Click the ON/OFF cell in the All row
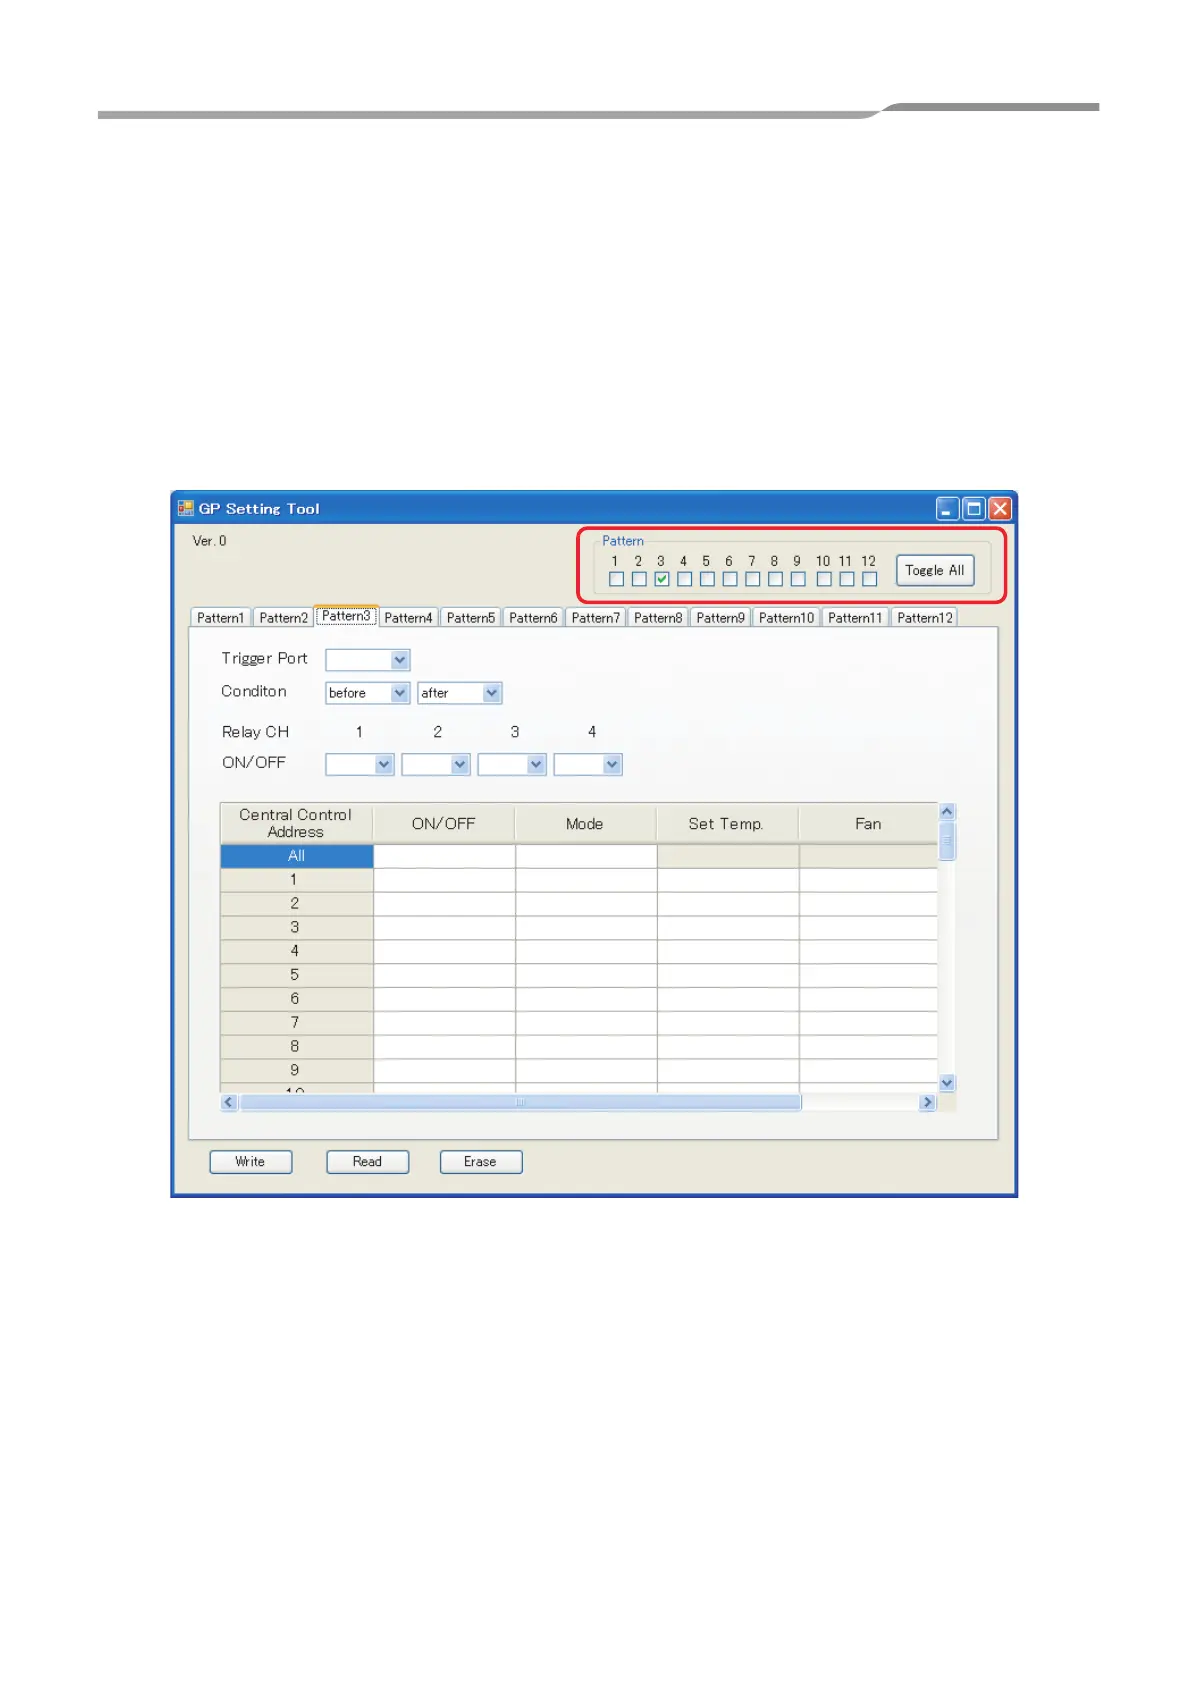1191x1683 pixels. 444,856
